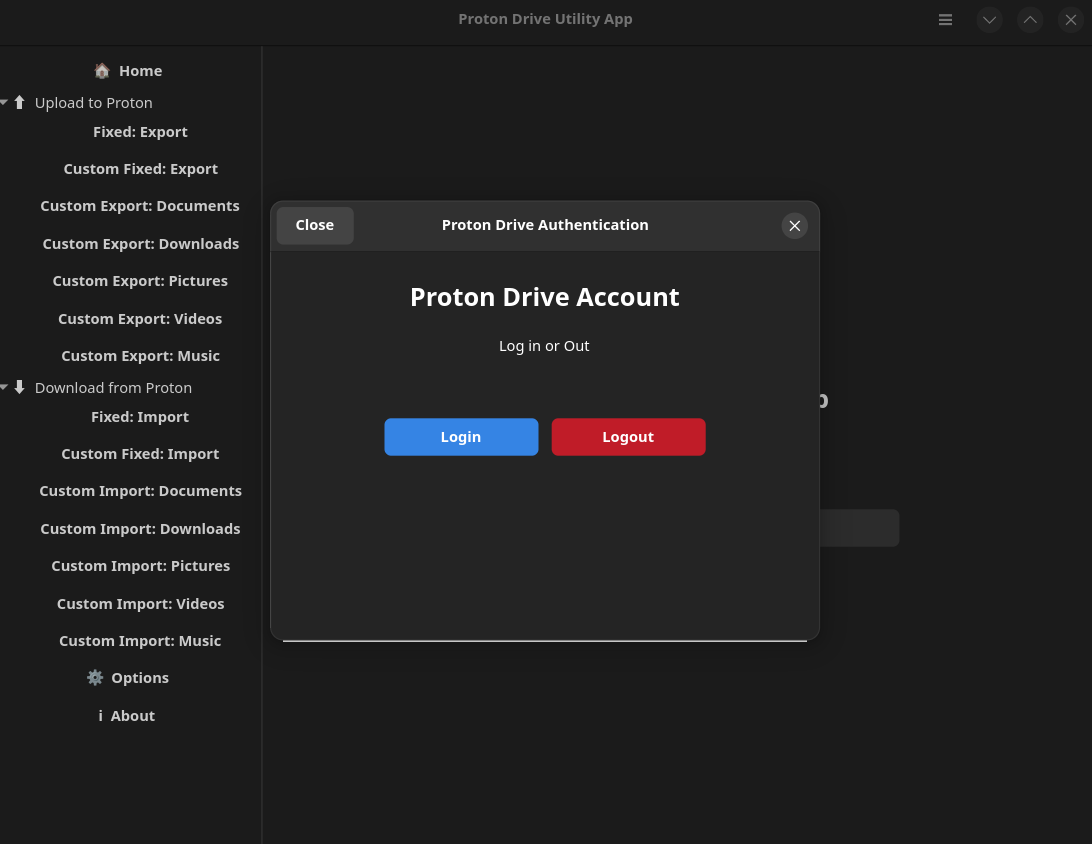
Task: Open Custom Fixed: Export
Action: [140, 169]
